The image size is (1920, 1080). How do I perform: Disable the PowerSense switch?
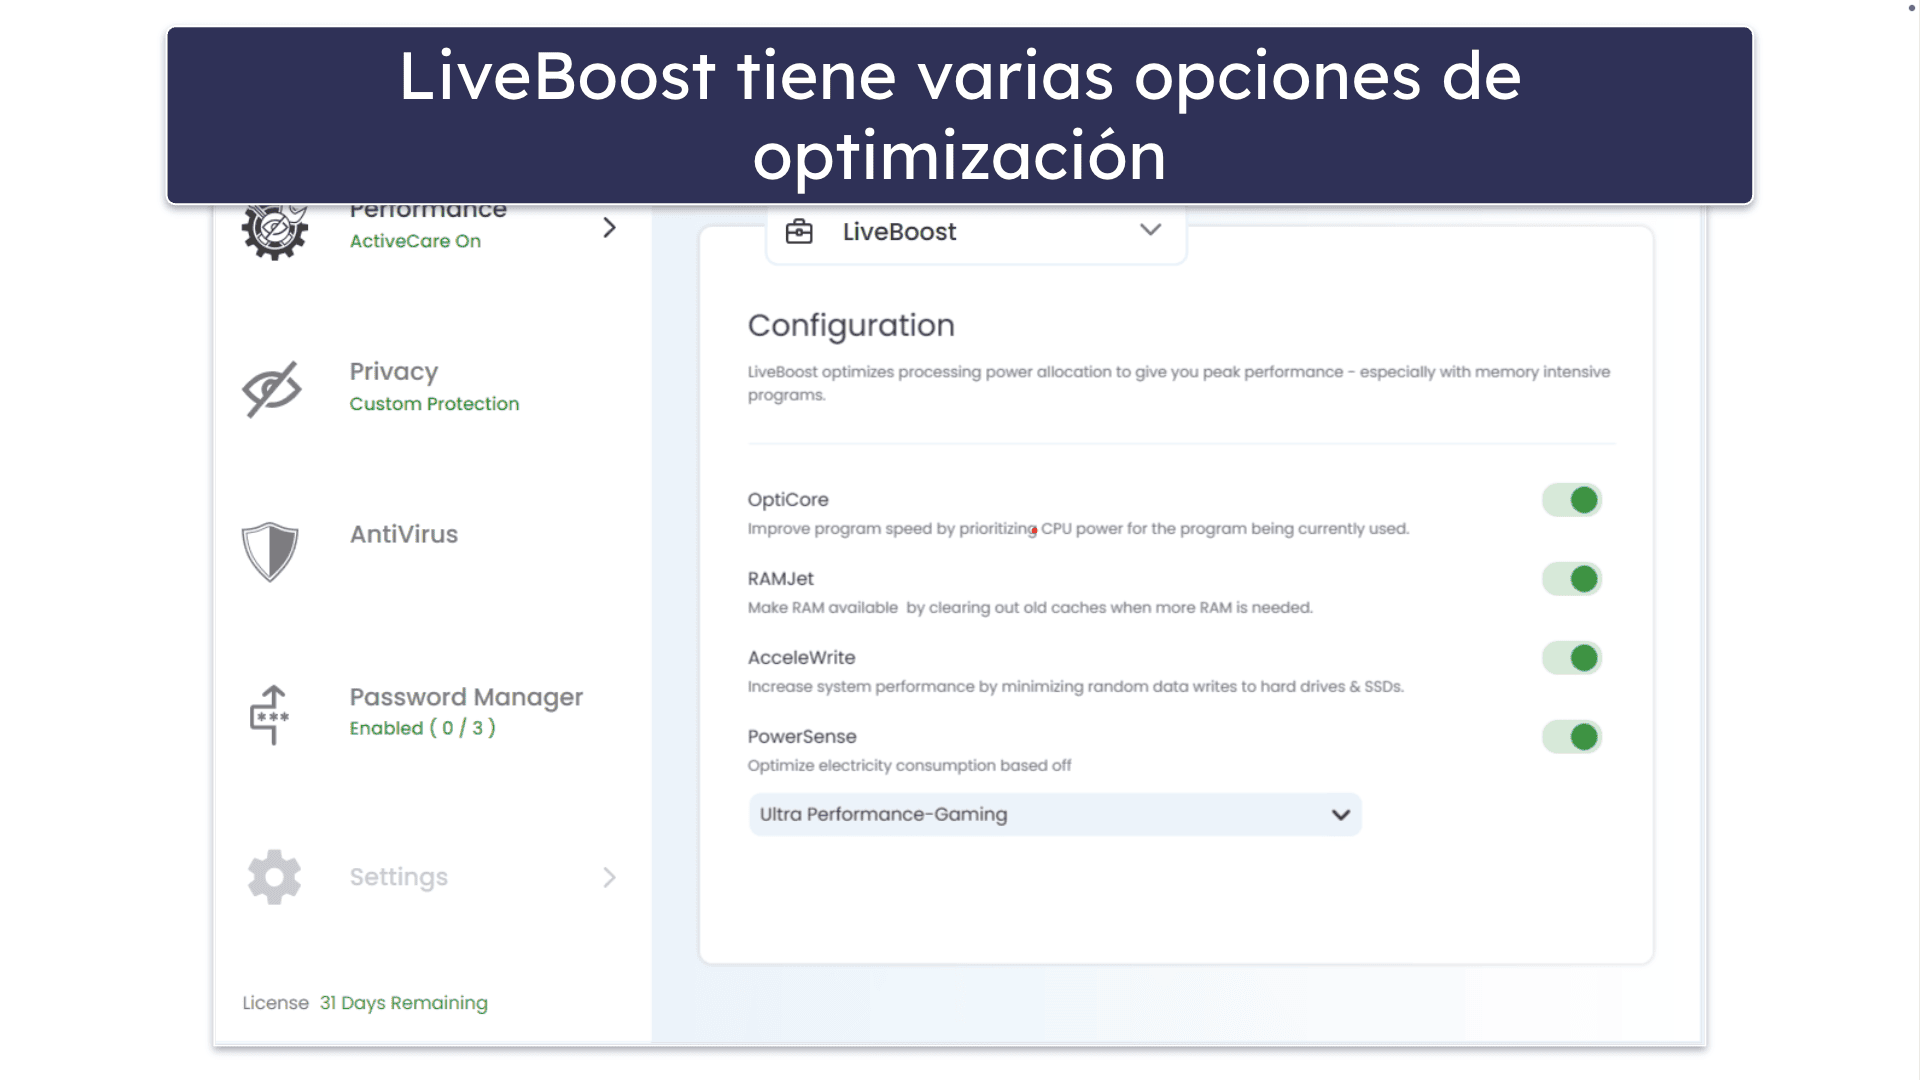click(1571, 737)
